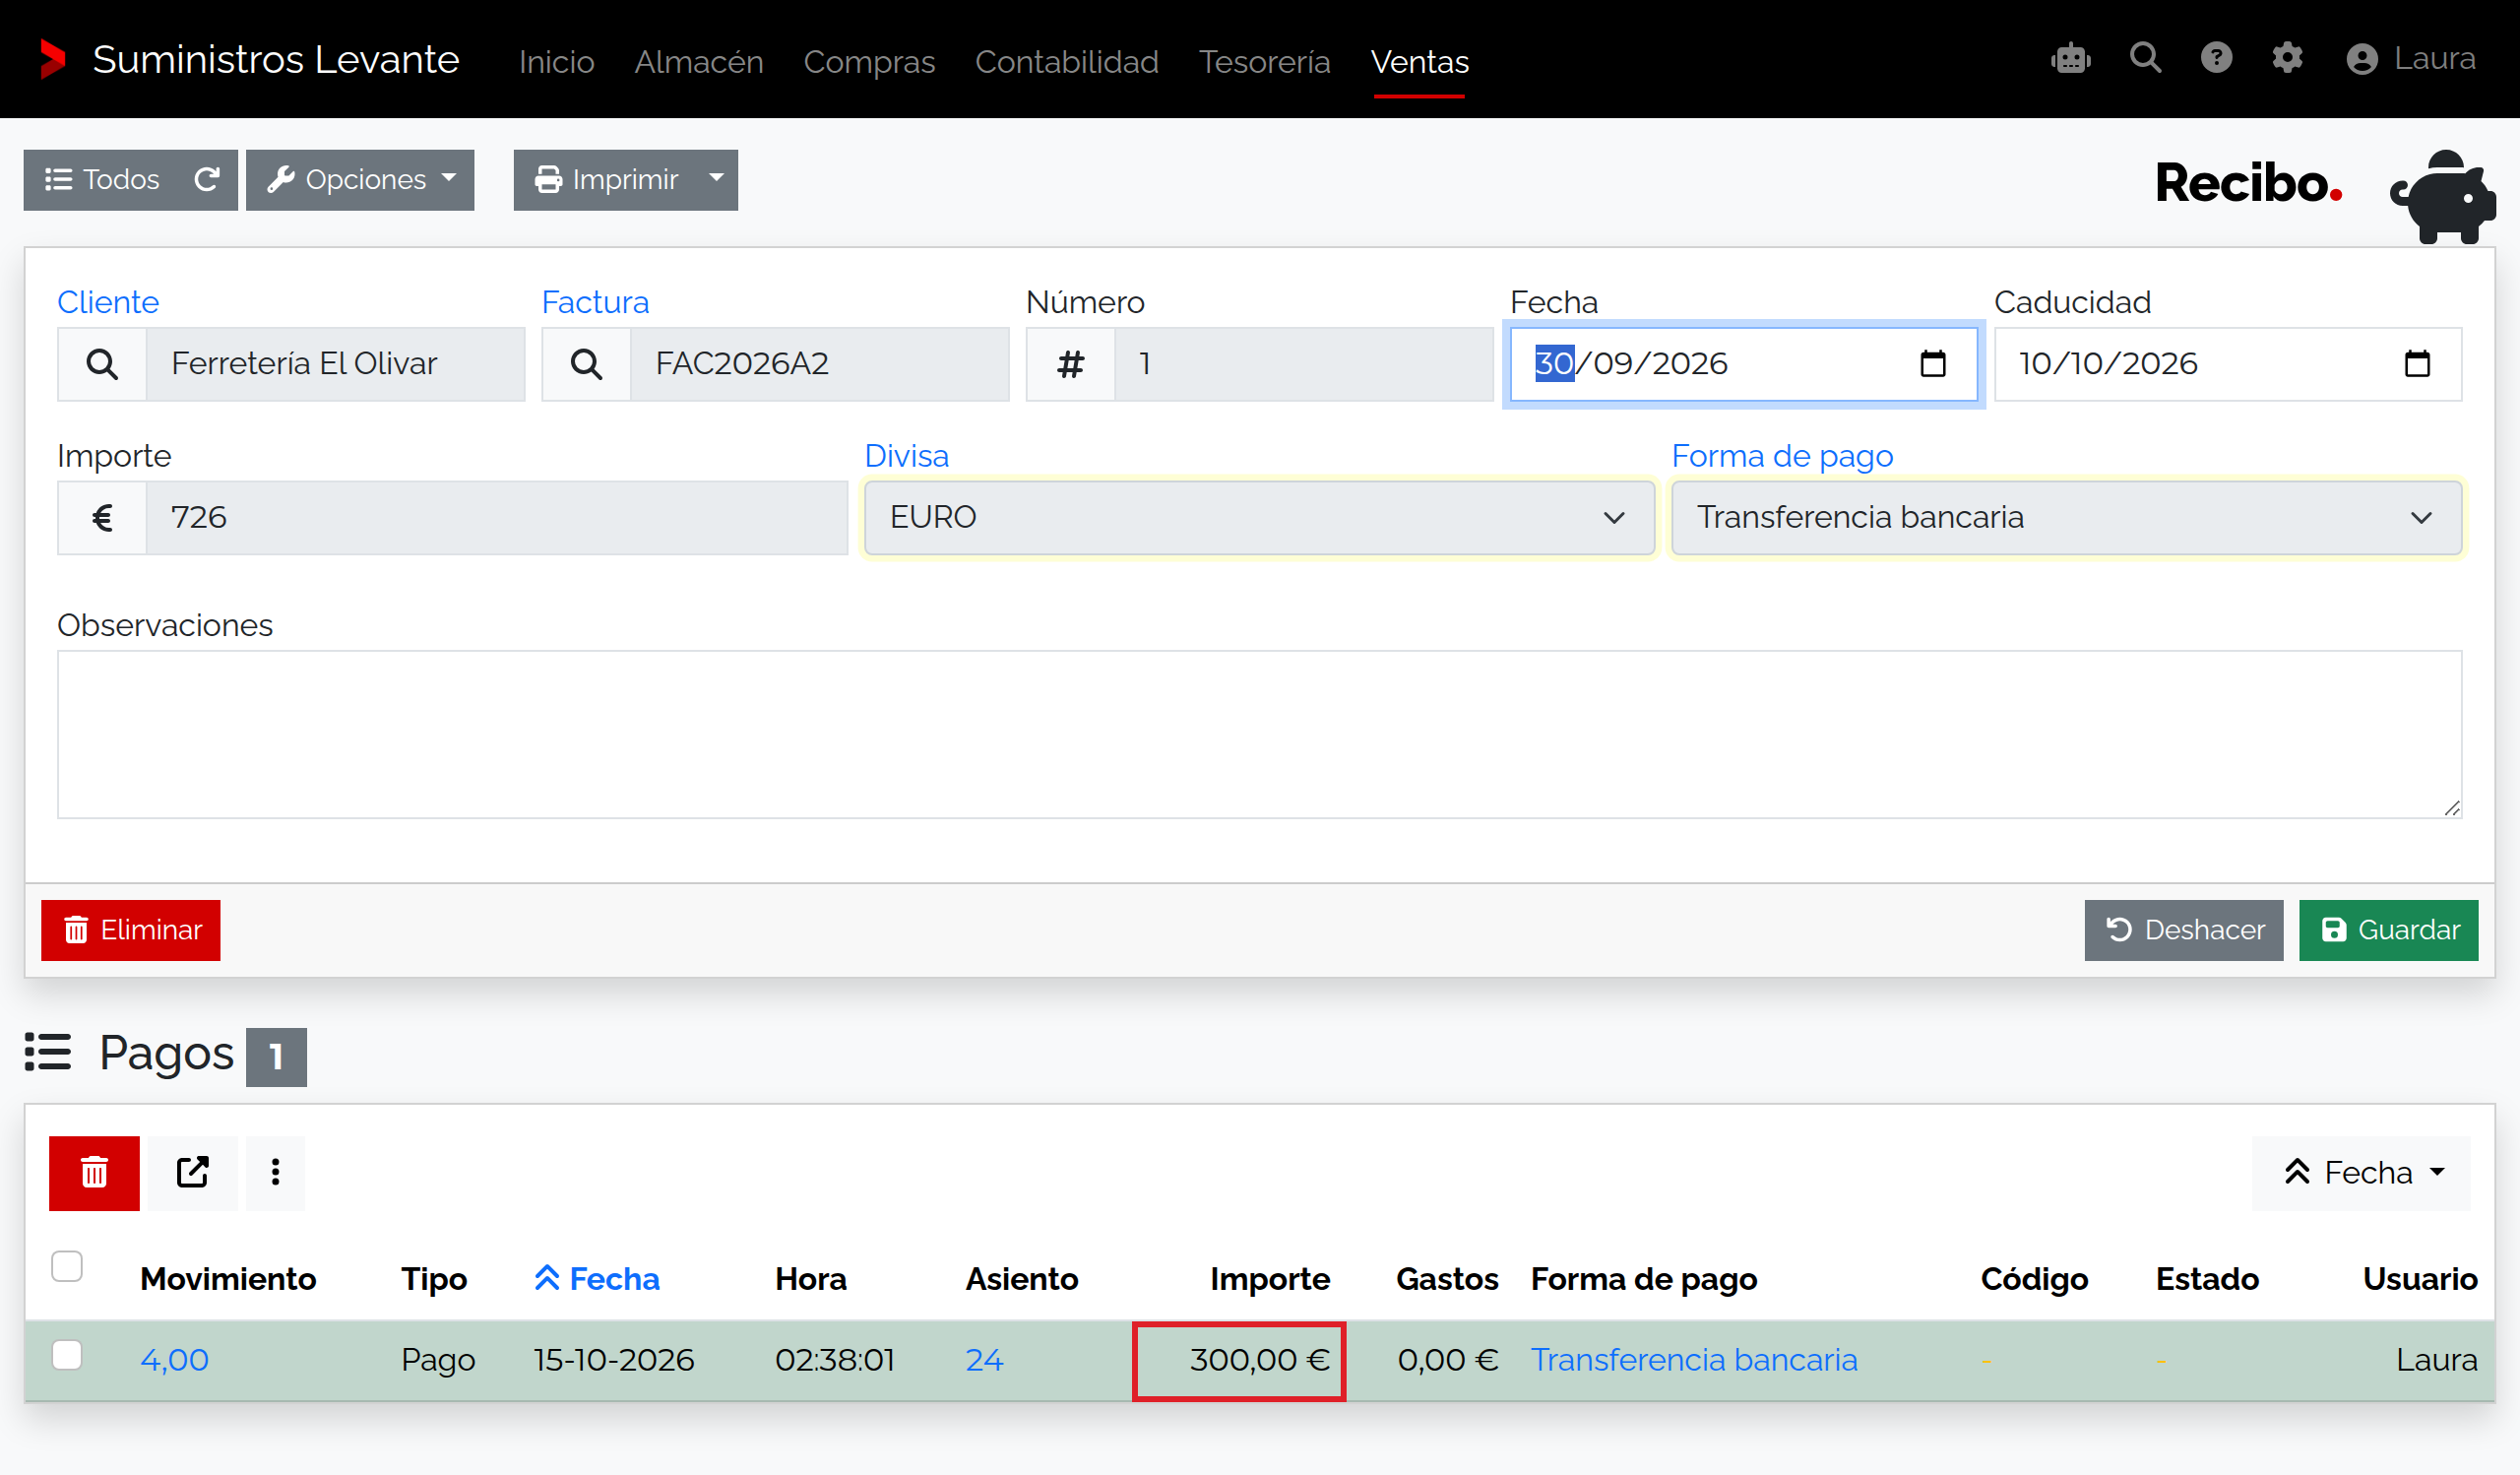Click the refresh reload icon

[207, 180]
